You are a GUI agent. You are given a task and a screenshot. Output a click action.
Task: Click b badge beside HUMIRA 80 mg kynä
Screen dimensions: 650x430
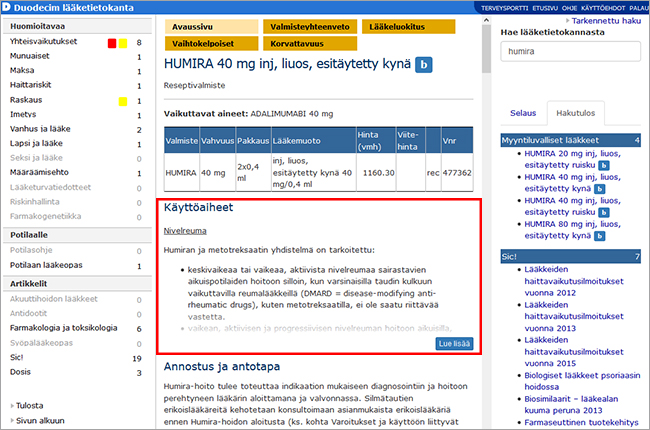pos(599,236)
